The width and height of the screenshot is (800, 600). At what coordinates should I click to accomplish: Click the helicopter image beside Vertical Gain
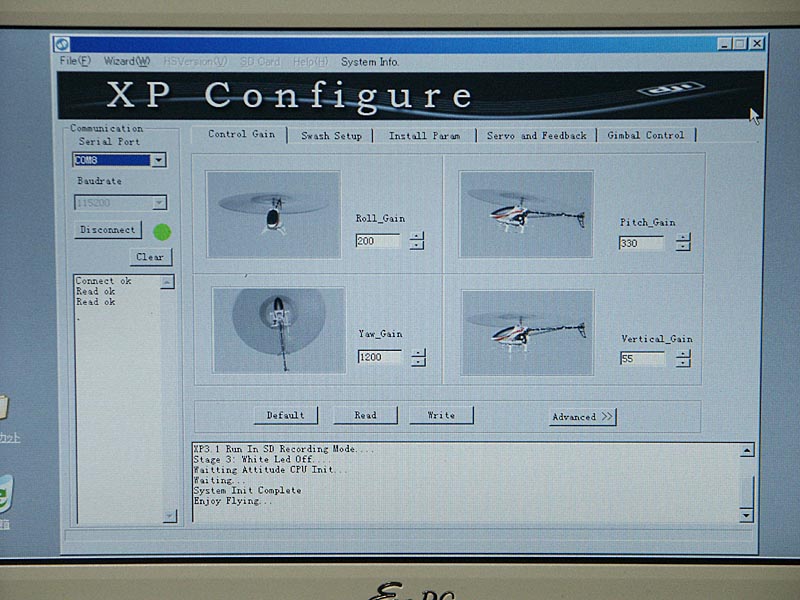[527, 332]
